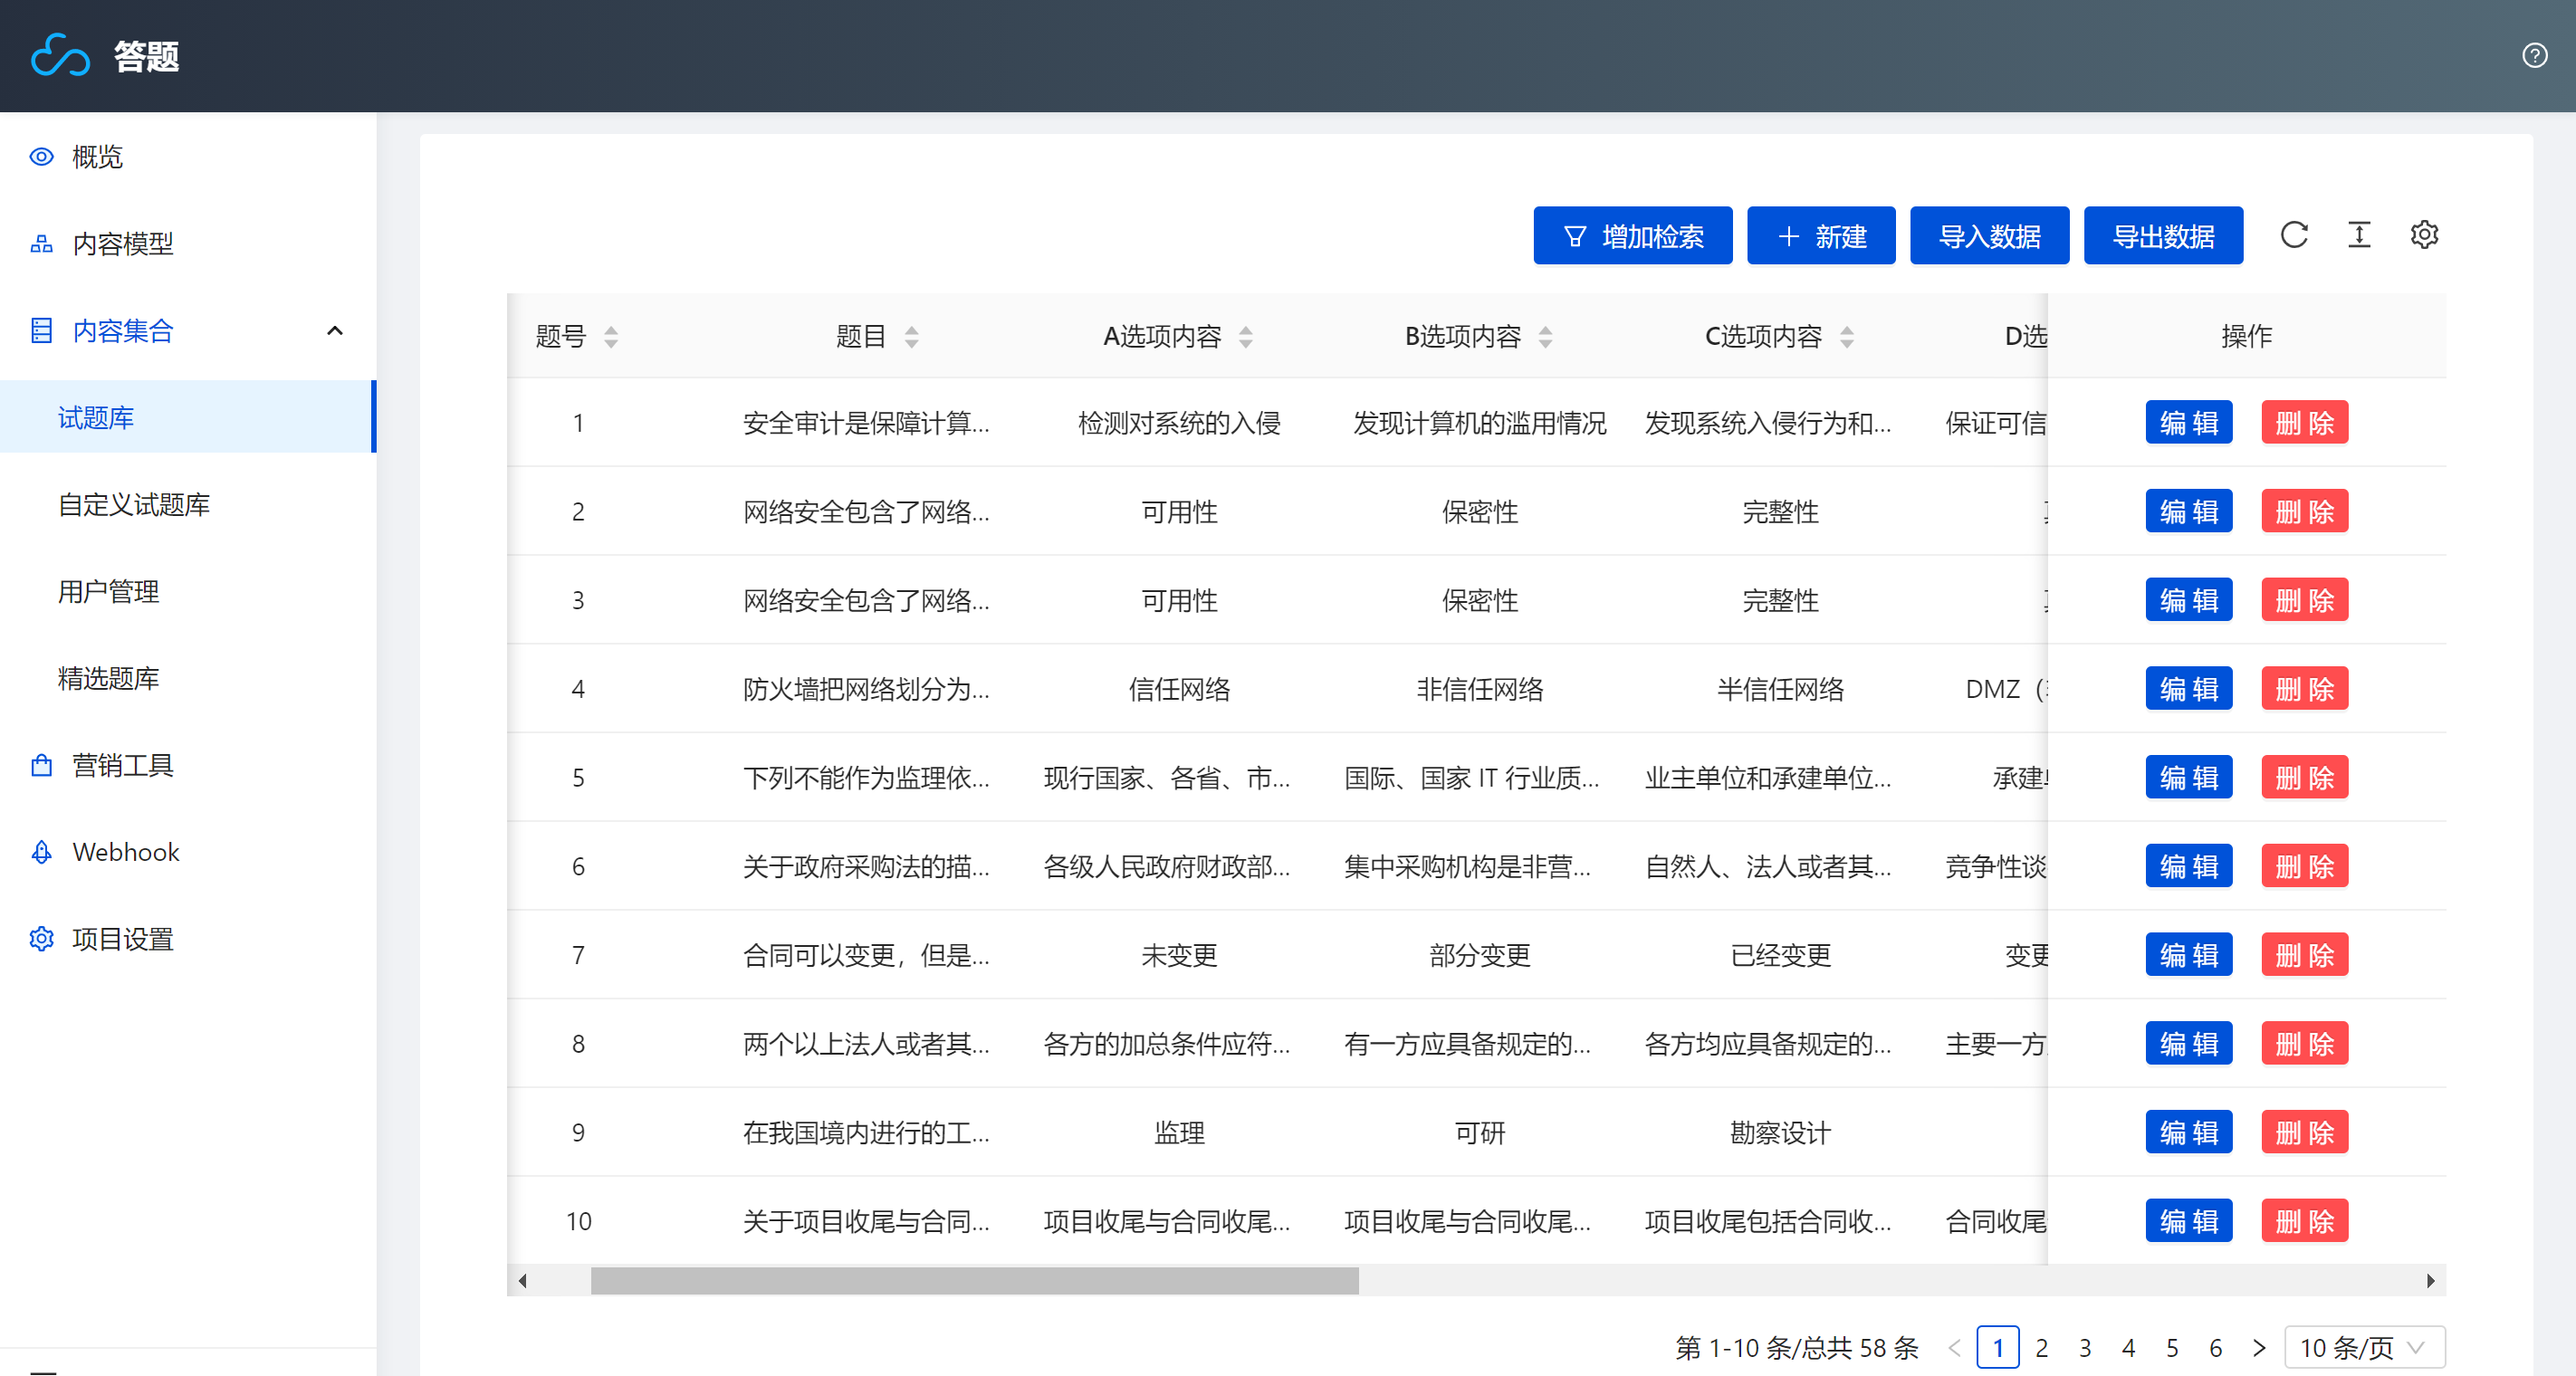Screen dimensions: 2576x1376
Task: Collapse the 内容集合 menu group
Action: coord(335,331)
